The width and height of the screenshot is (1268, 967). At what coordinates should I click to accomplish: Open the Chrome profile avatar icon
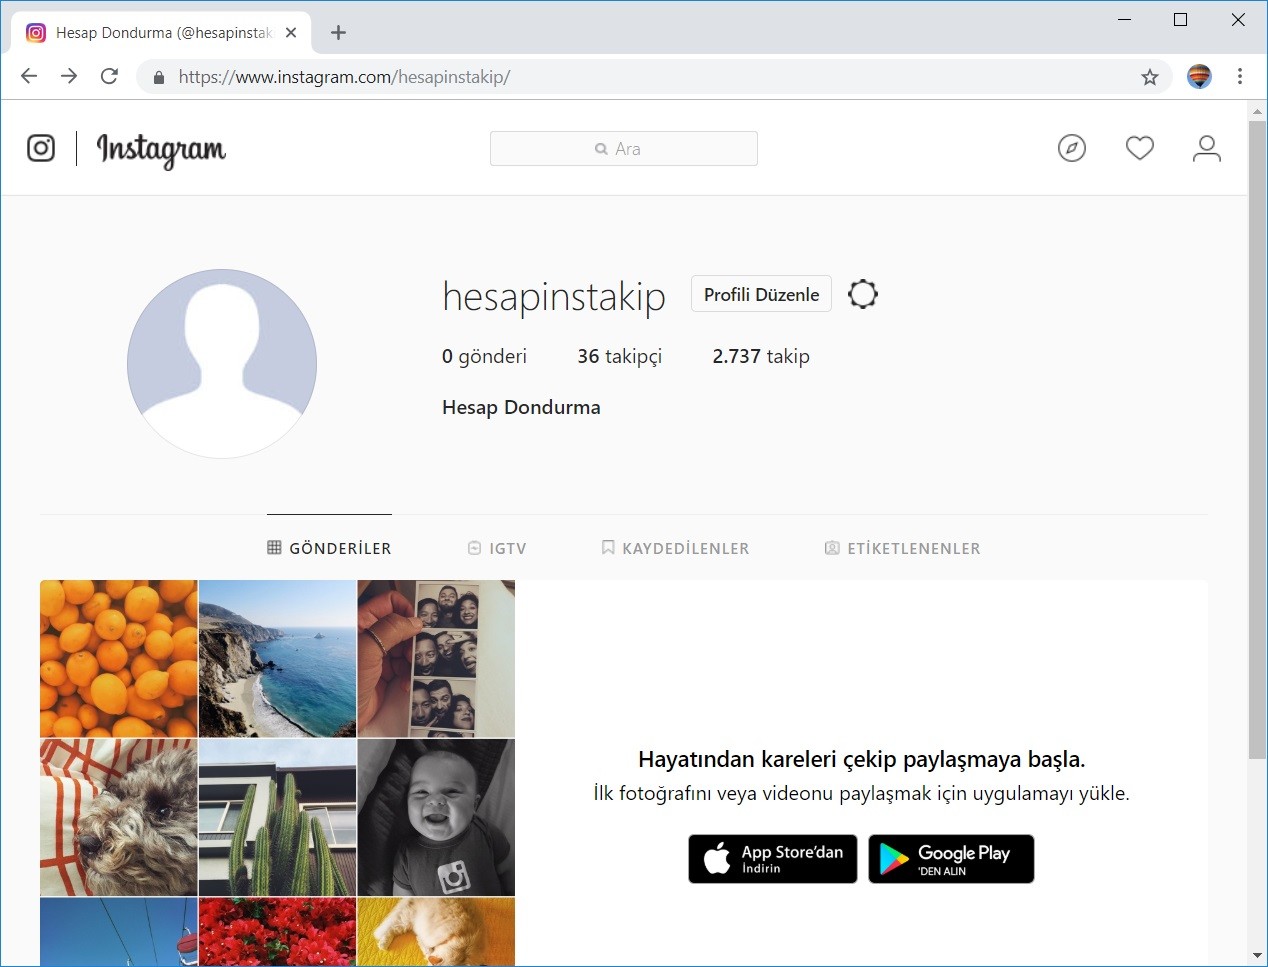(1199, 76)
